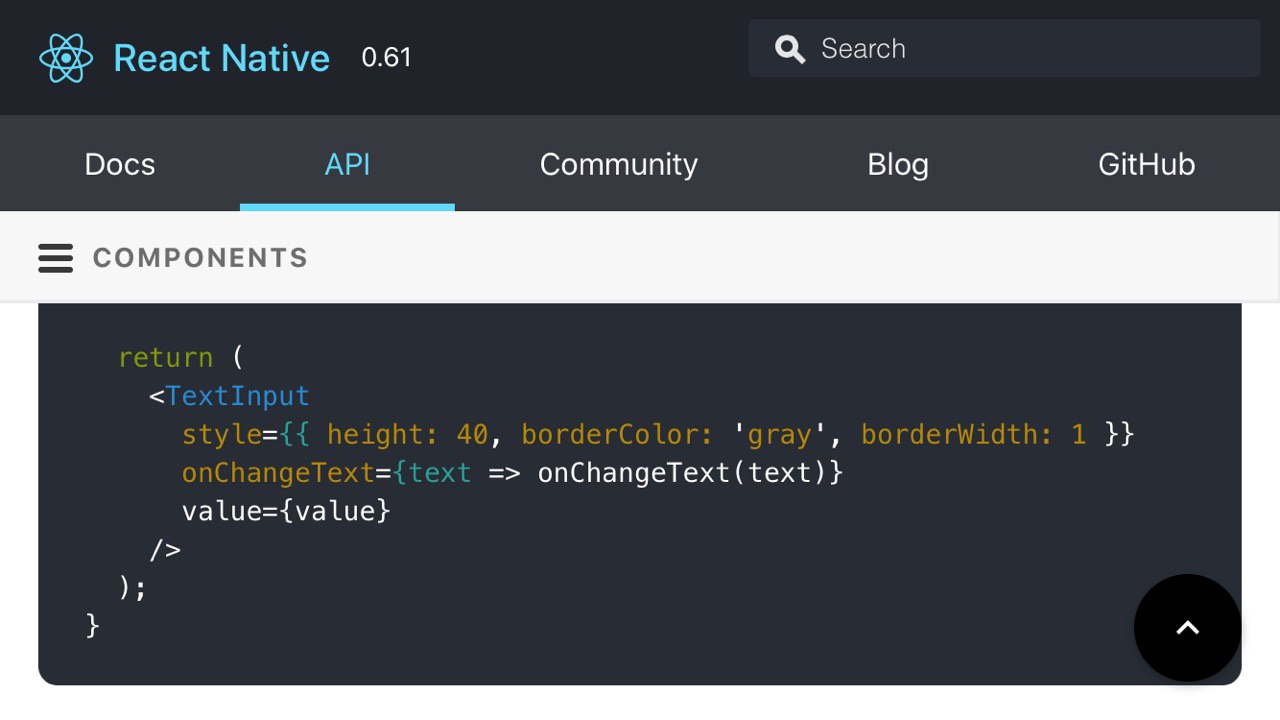Open the GitHub navigation link

coord(1146,164)
